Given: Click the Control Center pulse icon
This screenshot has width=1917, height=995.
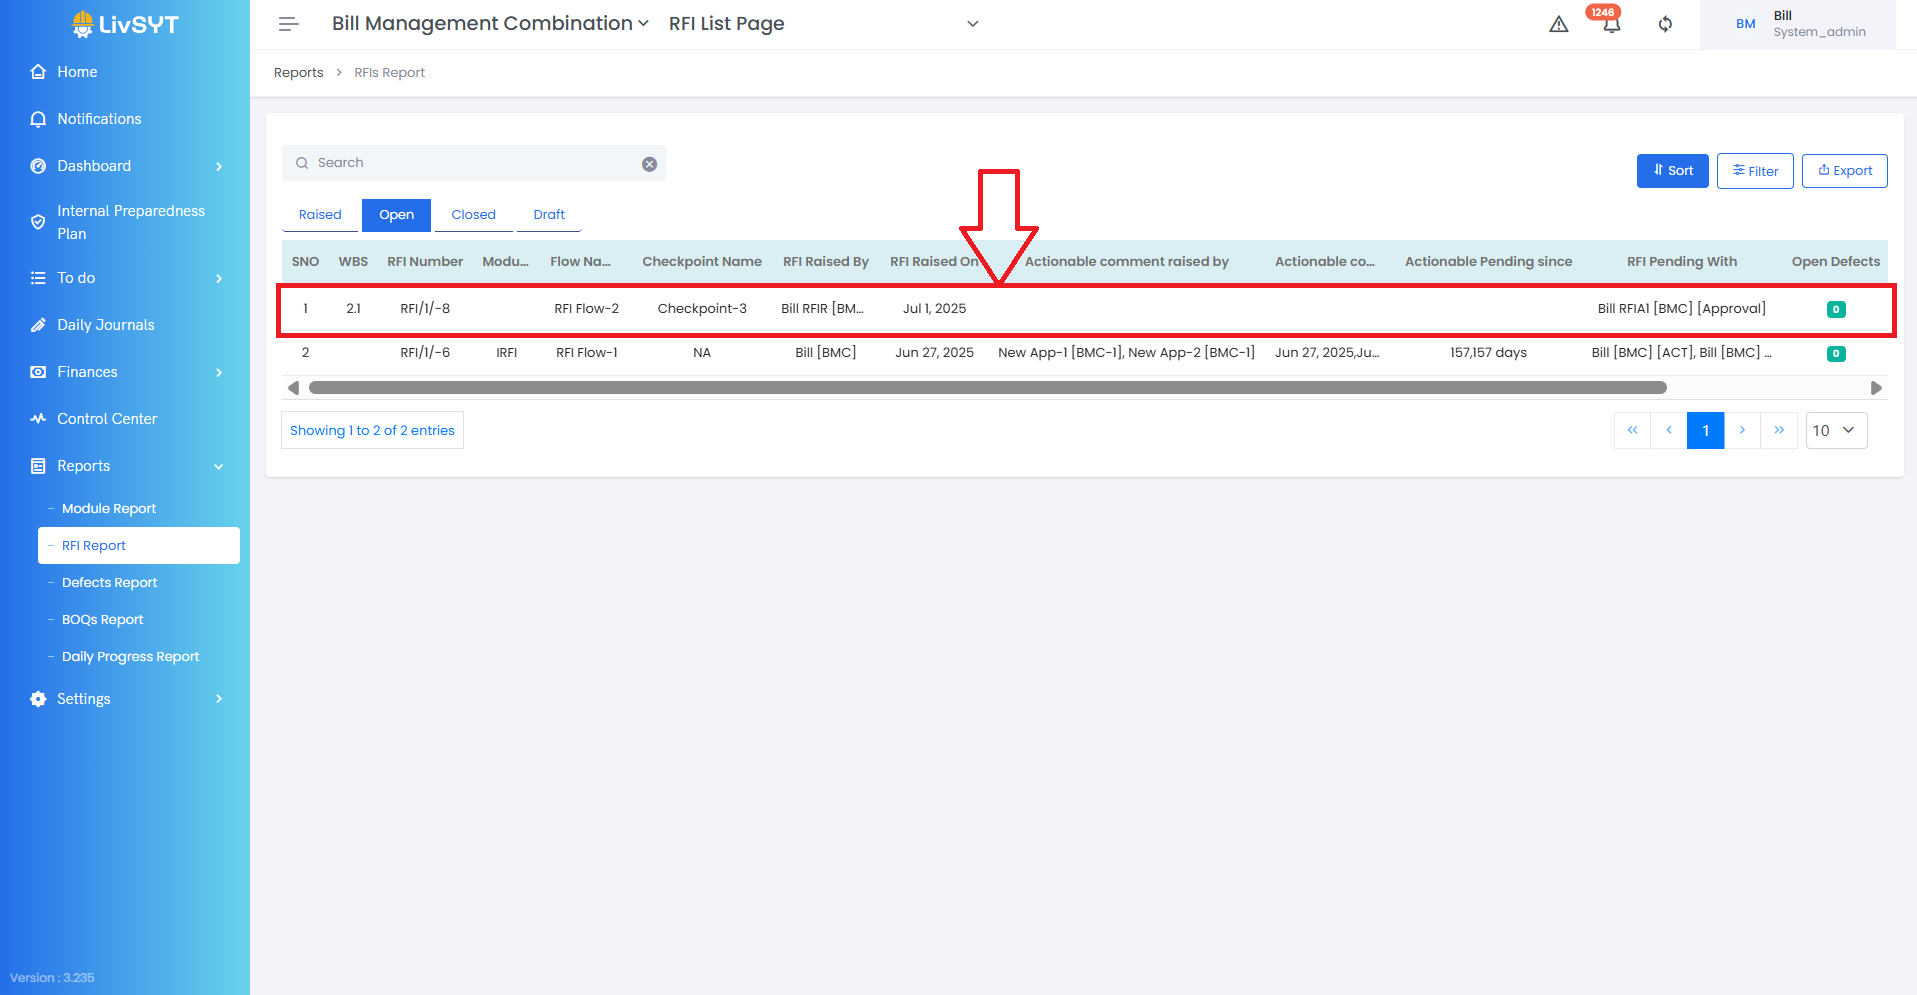Looking at the screenshot, I should click(38, 419).
